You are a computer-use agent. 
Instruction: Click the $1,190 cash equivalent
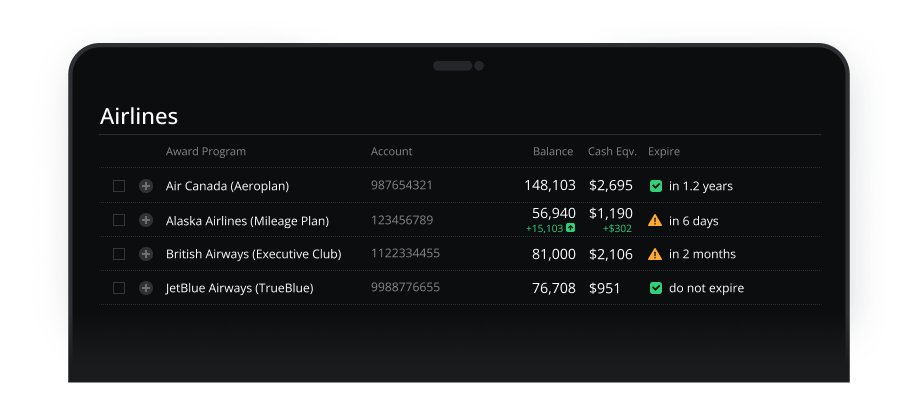[x=611, y=213]
